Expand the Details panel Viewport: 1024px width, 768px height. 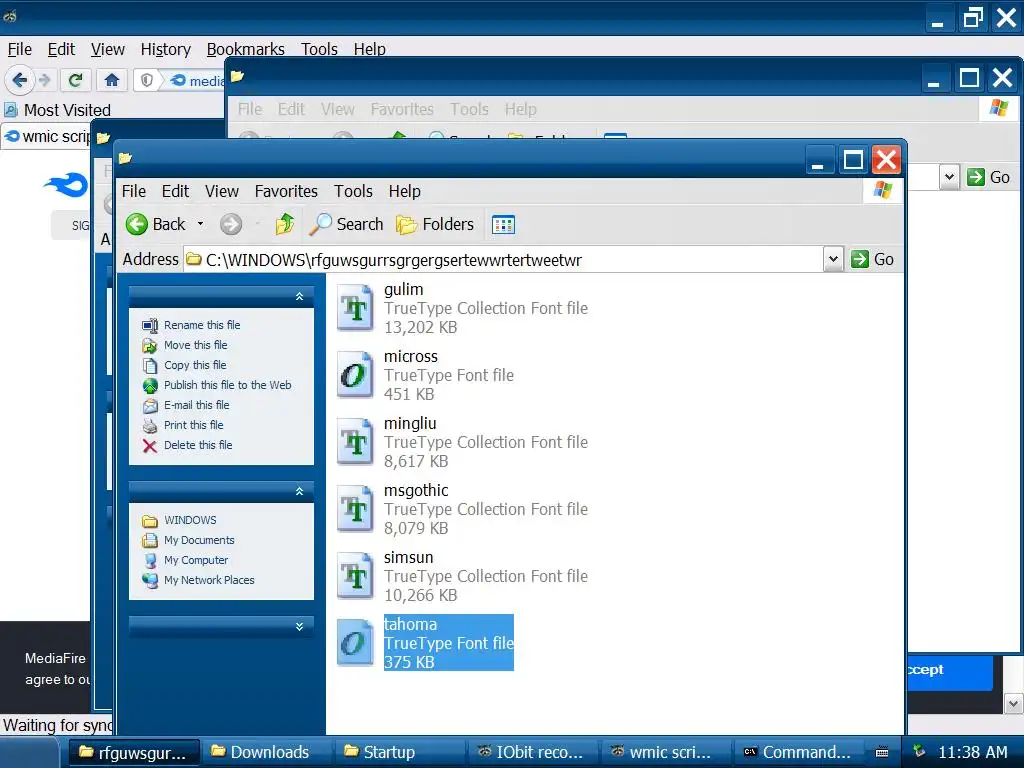click(299, 626)
